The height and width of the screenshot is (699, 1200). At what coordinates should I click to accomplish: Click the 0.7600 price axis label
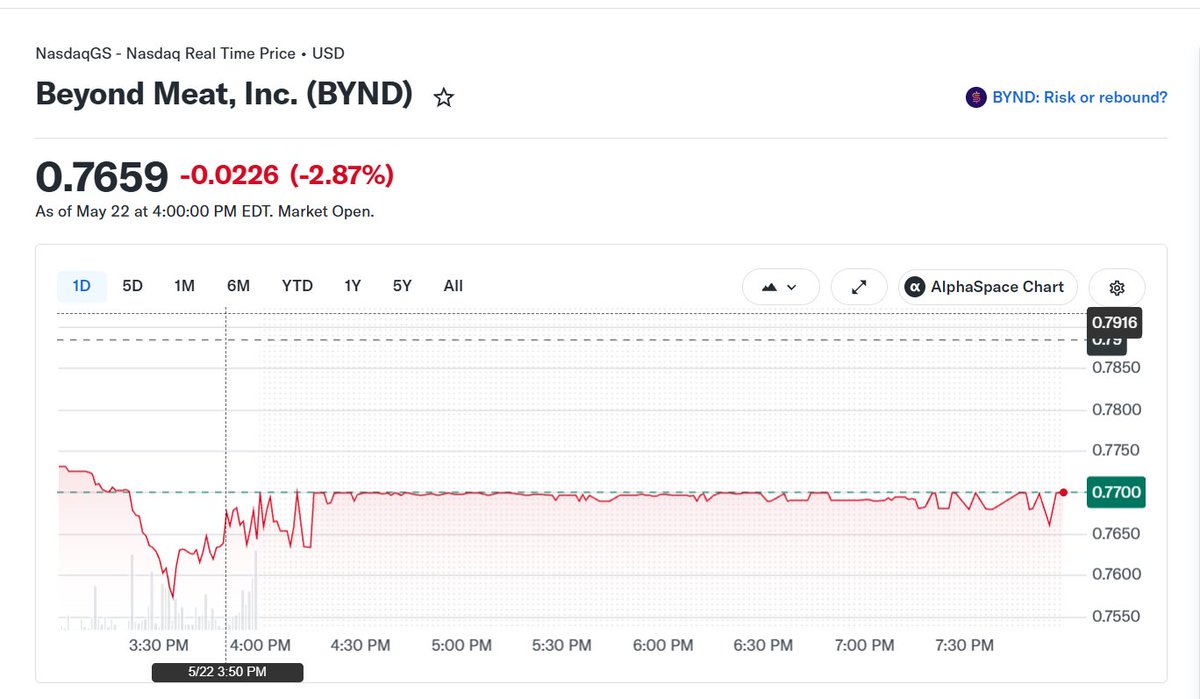coord(1116,575)
